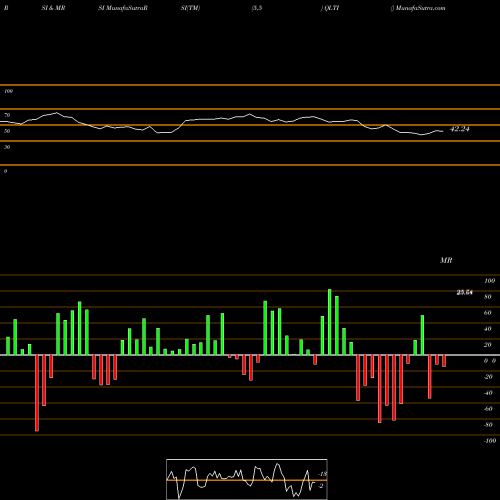Click the 100 label on RSI axis
The height and width of the screenshot is (500, 500).
tap(8, 91)
